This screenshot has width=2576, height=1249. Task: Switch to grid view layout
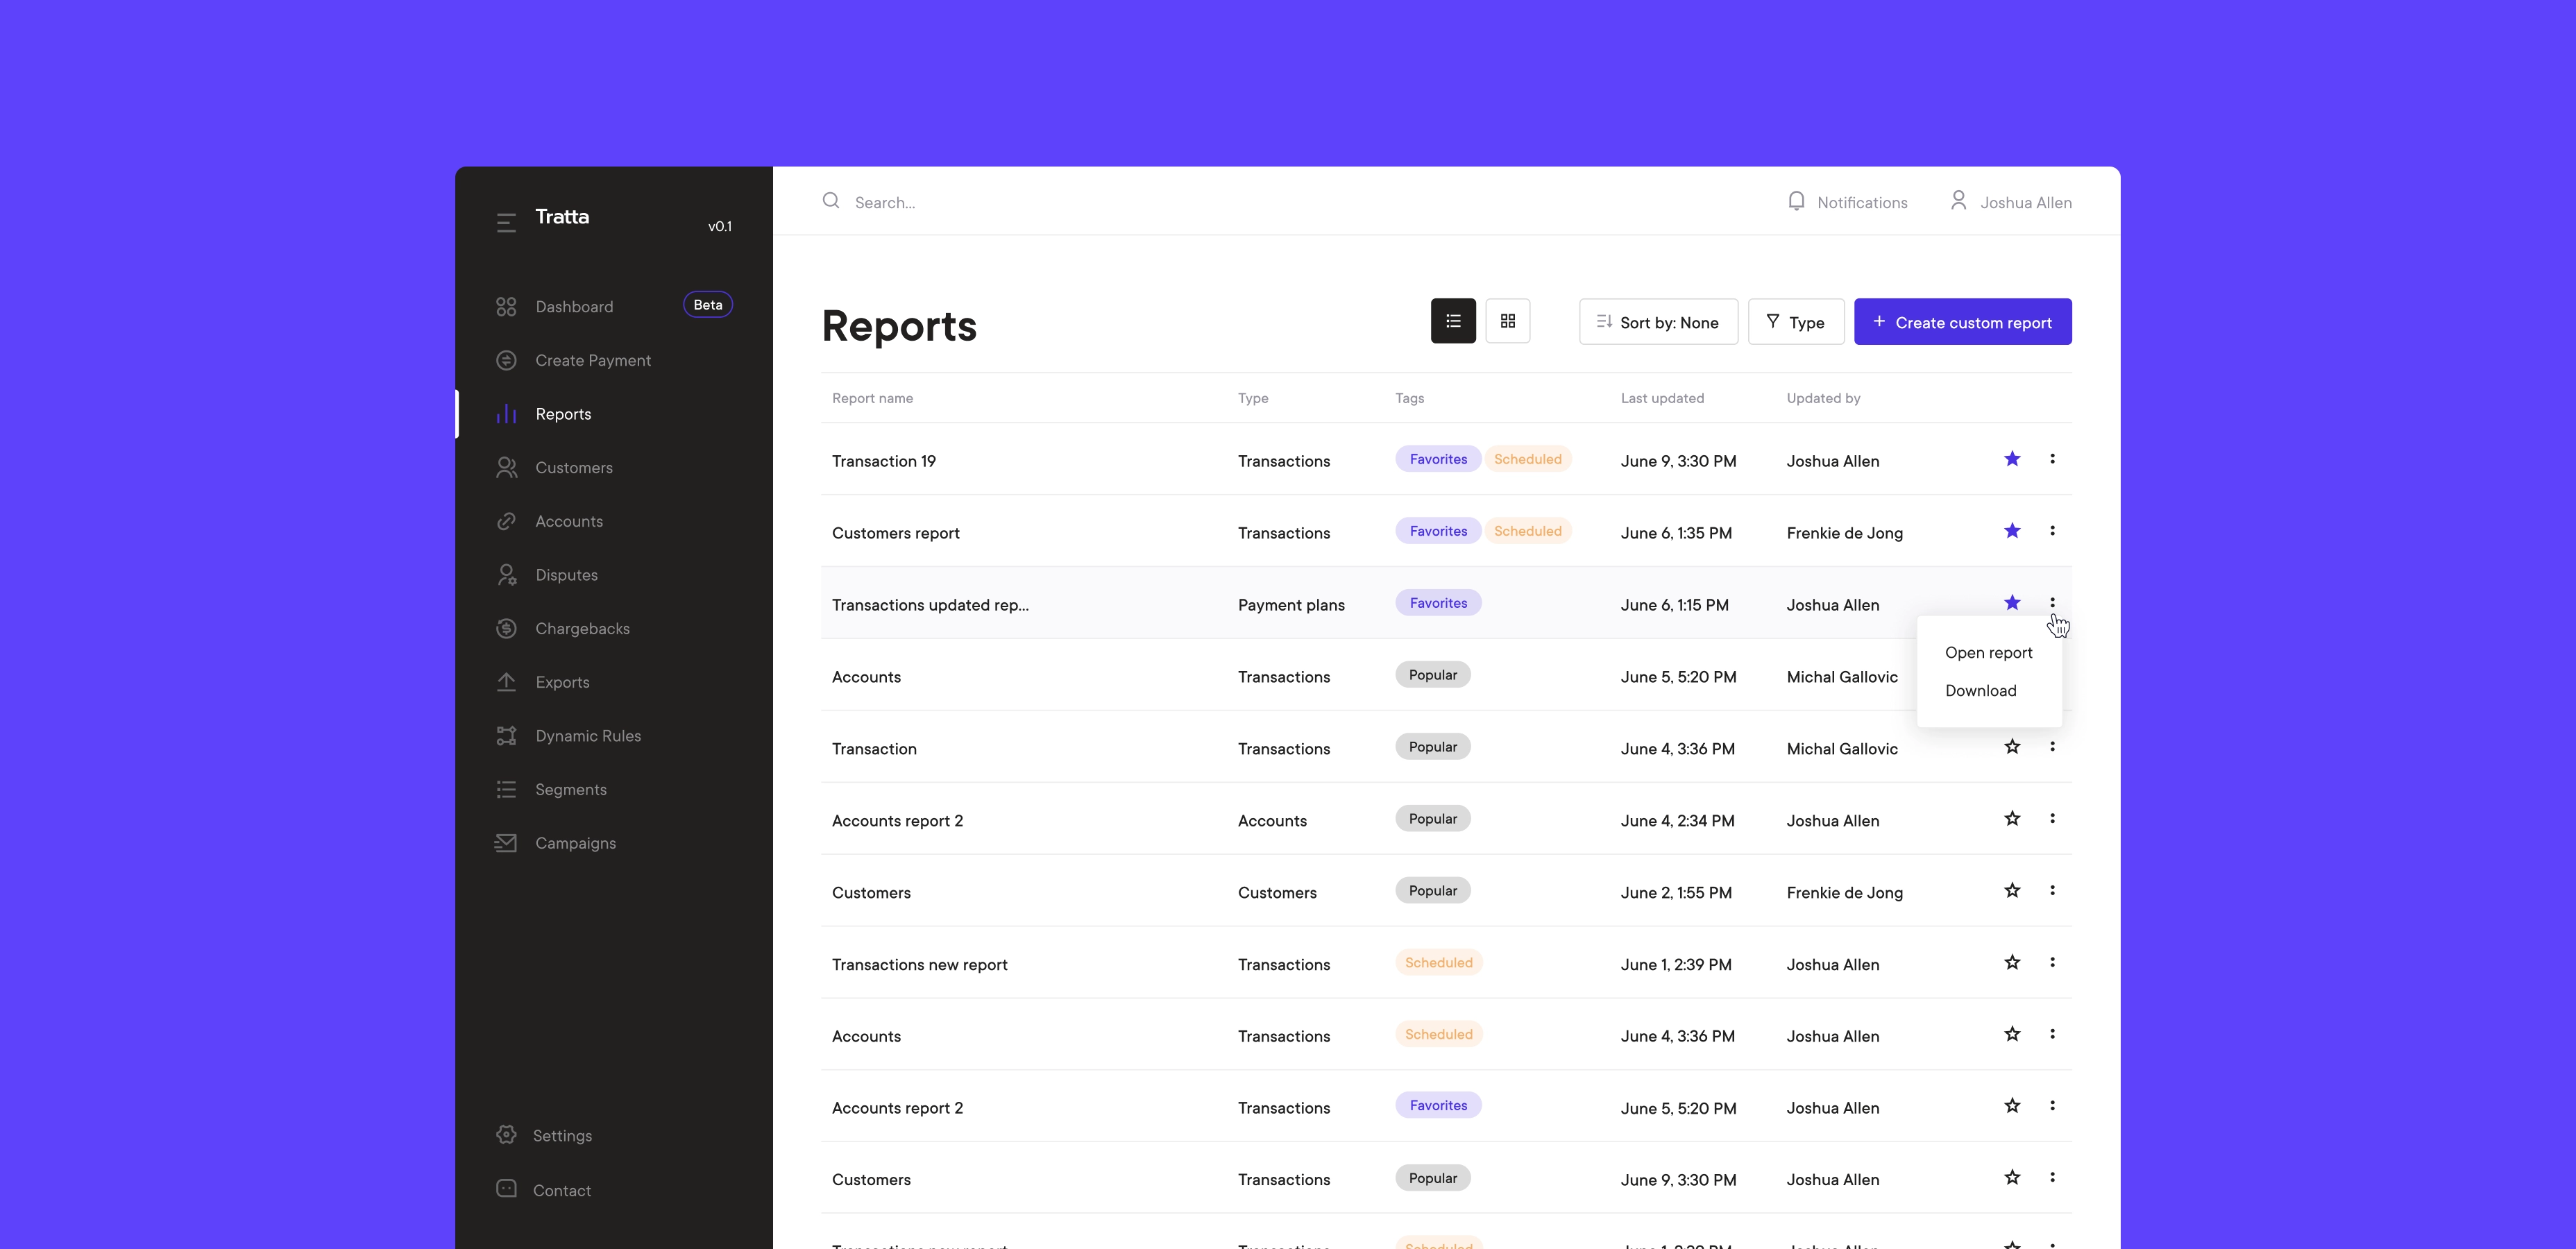coord(1507,321)
